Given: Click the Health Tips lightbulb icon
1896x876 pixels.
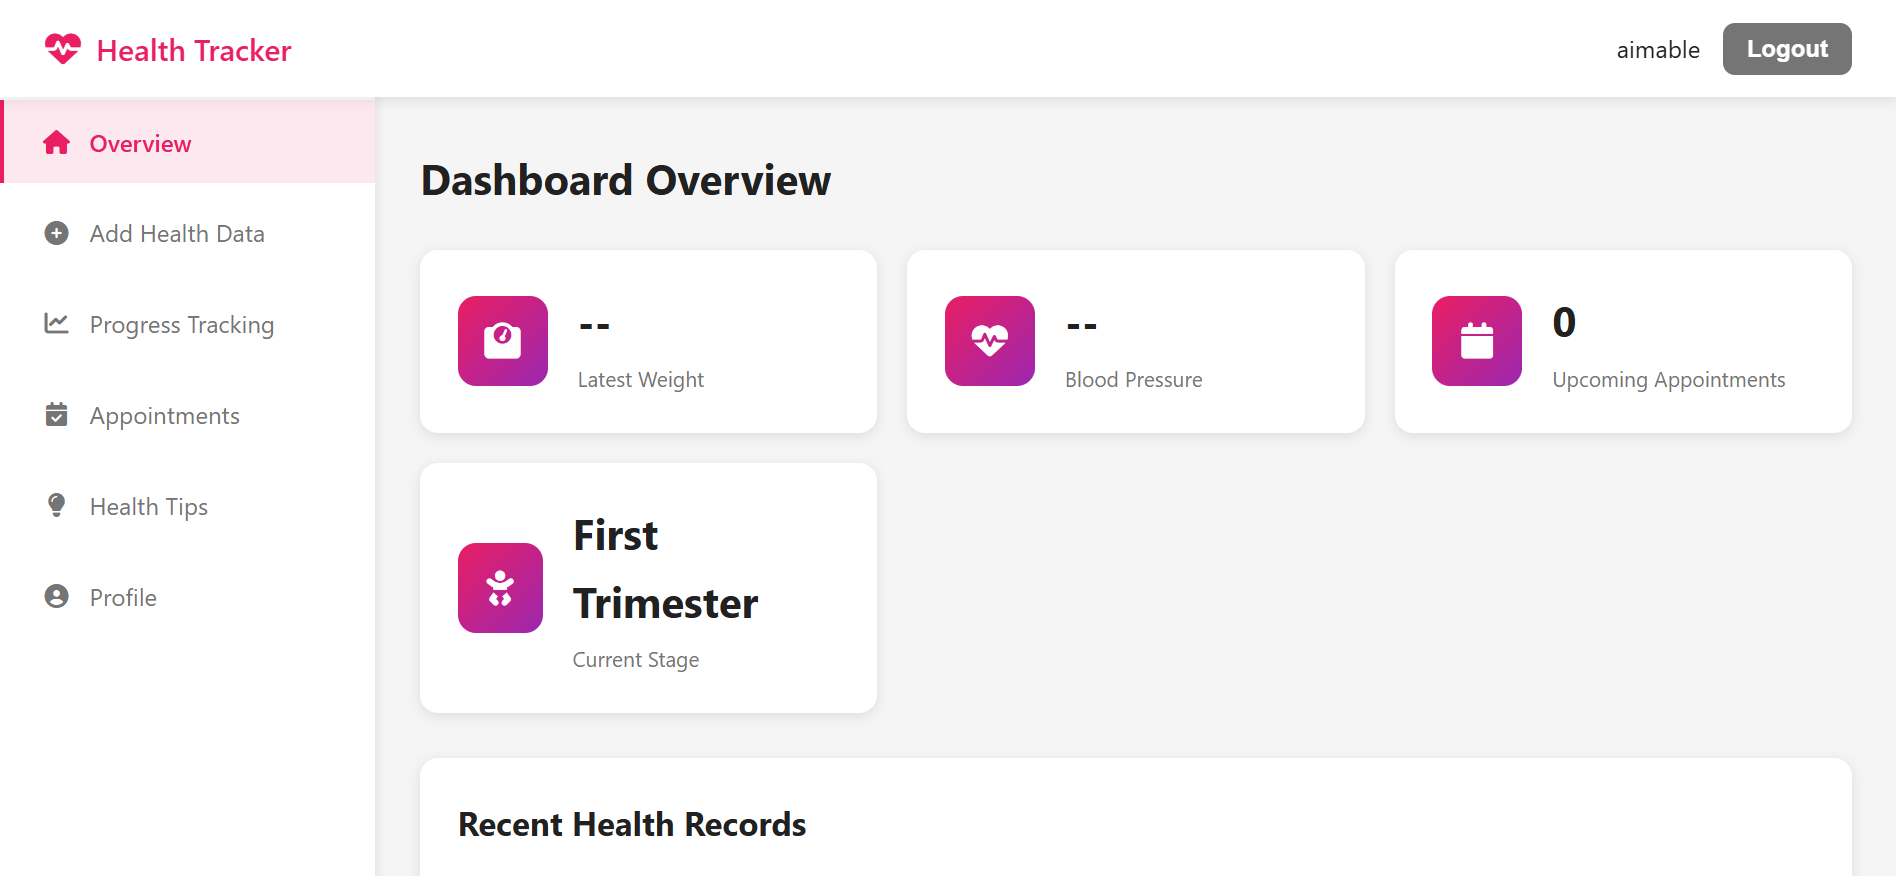Looking at the screenshot, I should tap(57, 505).
